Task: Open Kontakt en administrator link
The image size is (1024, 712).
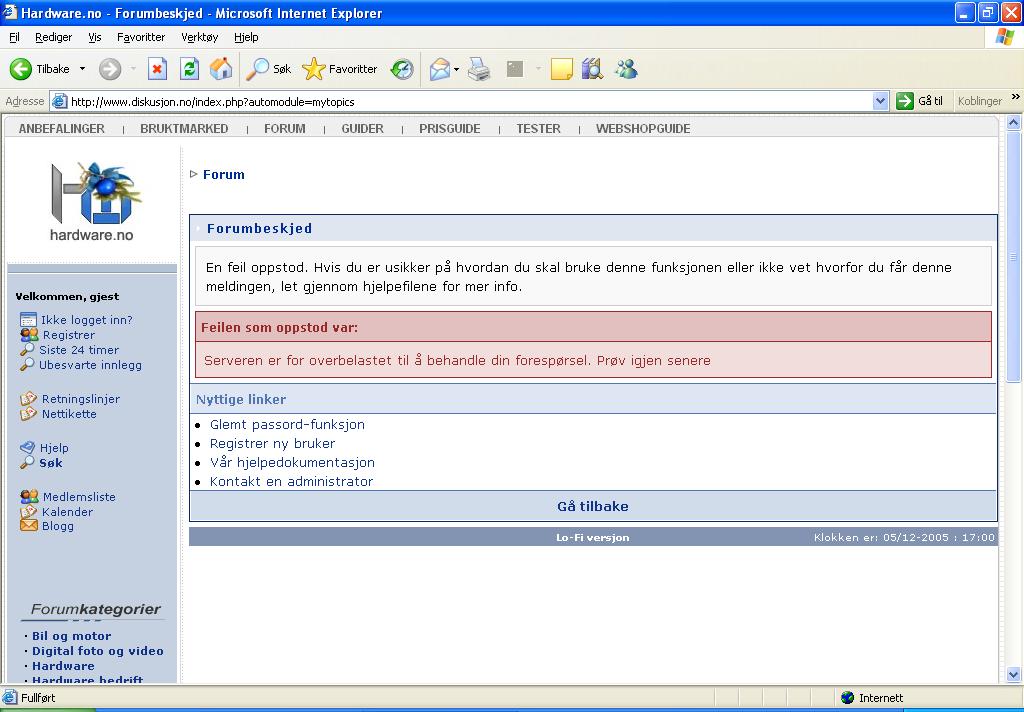Action: pos(291,481)
